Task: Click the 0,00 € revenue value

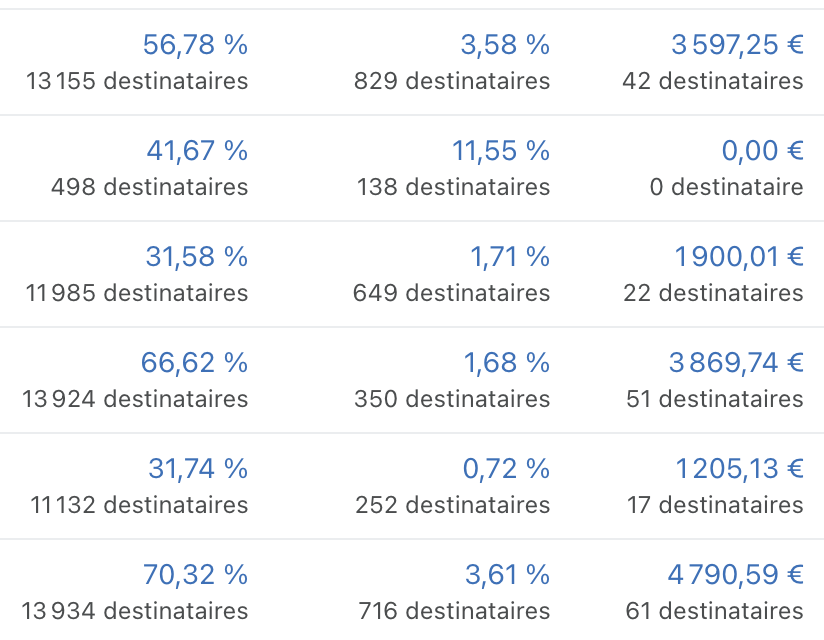Action: 762,151
